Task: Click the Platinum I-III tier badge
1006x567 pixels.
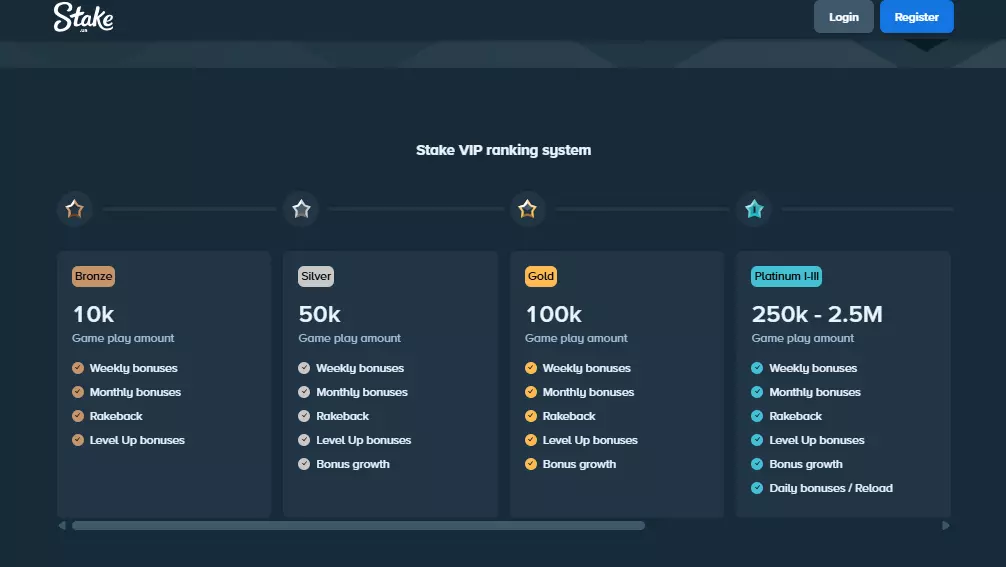Action: tap(787, 276)
